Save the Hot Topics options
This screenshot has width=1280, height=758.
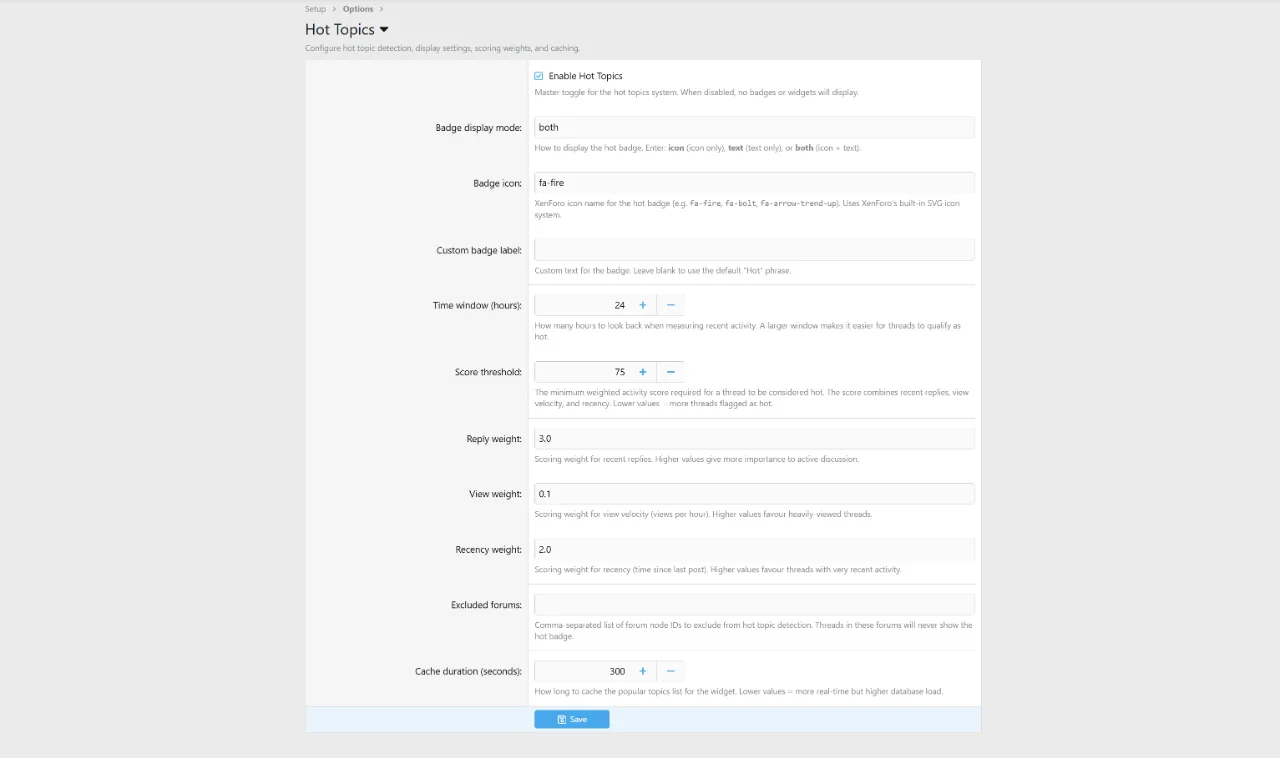(x=571, y=719)
